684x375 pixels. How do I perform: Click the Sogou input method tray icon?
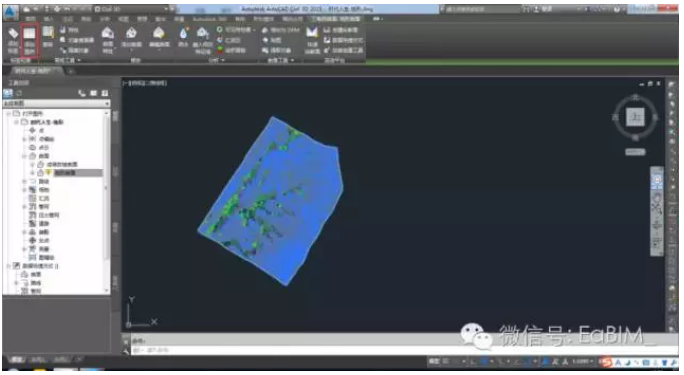tap(605, 362)
